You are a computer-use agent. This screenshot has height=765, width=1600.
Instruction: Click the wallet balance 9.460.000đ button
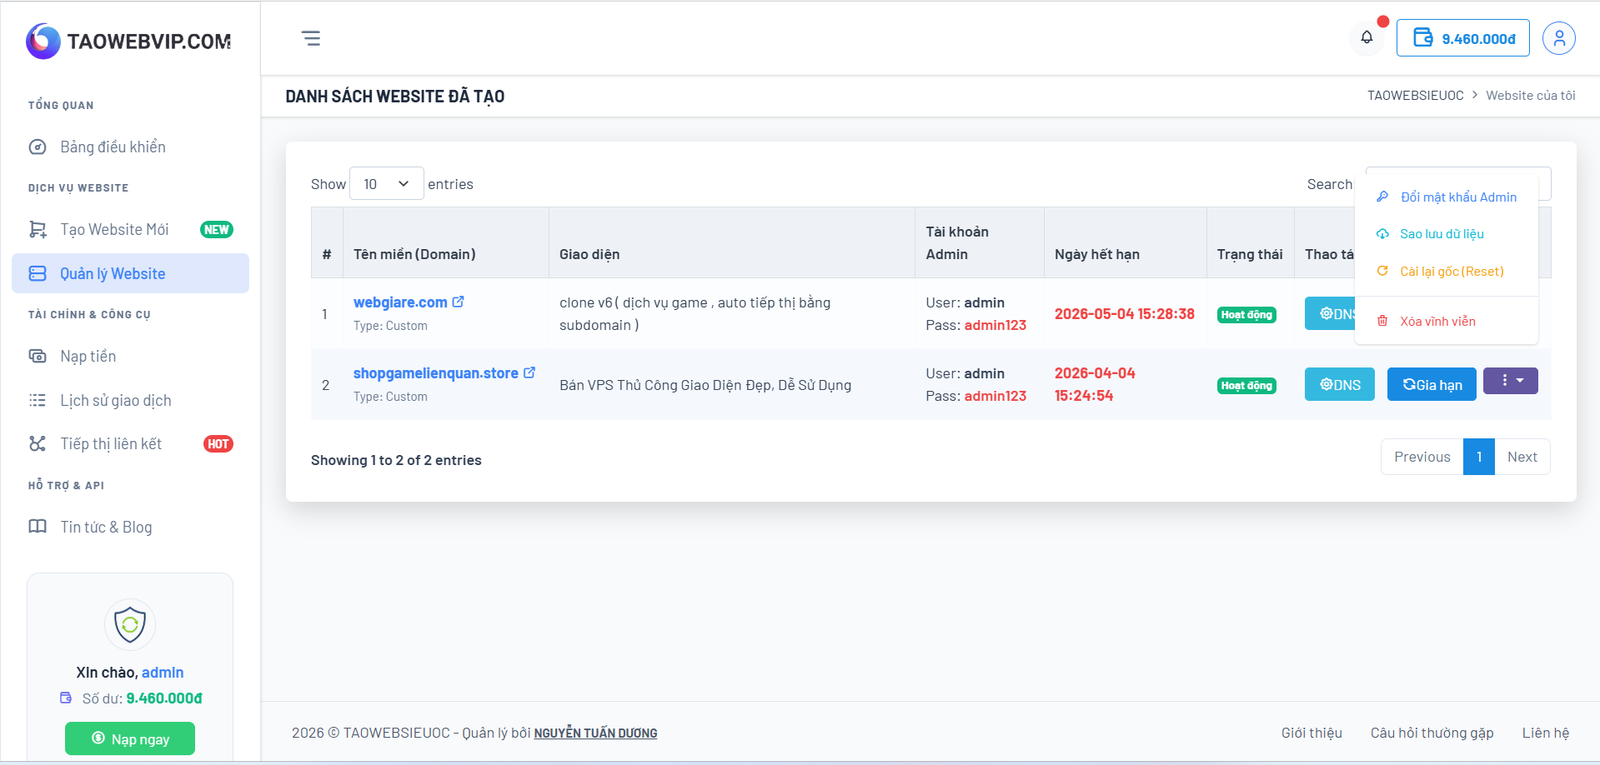(x=1463, y=38)
